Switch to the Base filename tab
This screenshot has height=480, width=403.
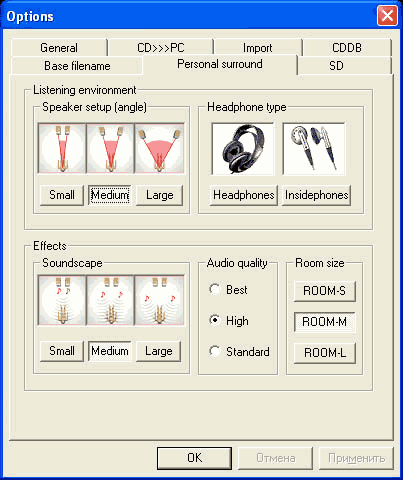pyautogui.click(x=77, y=66)
